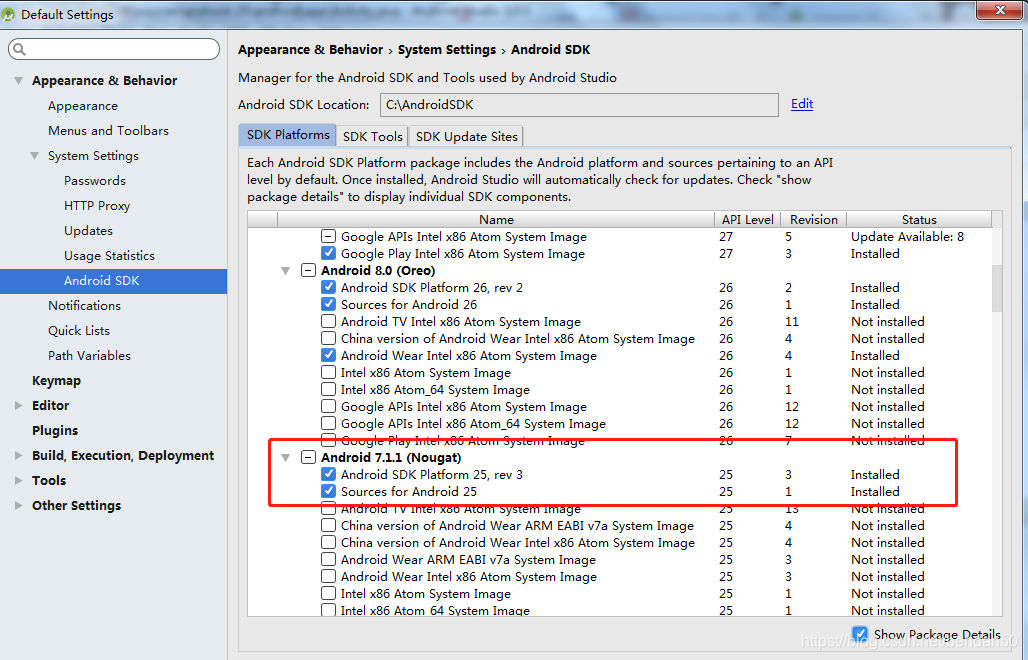Check Android TV Intel x86 Atom System Image API 26

pyautogui.click(x=328, y=322)
